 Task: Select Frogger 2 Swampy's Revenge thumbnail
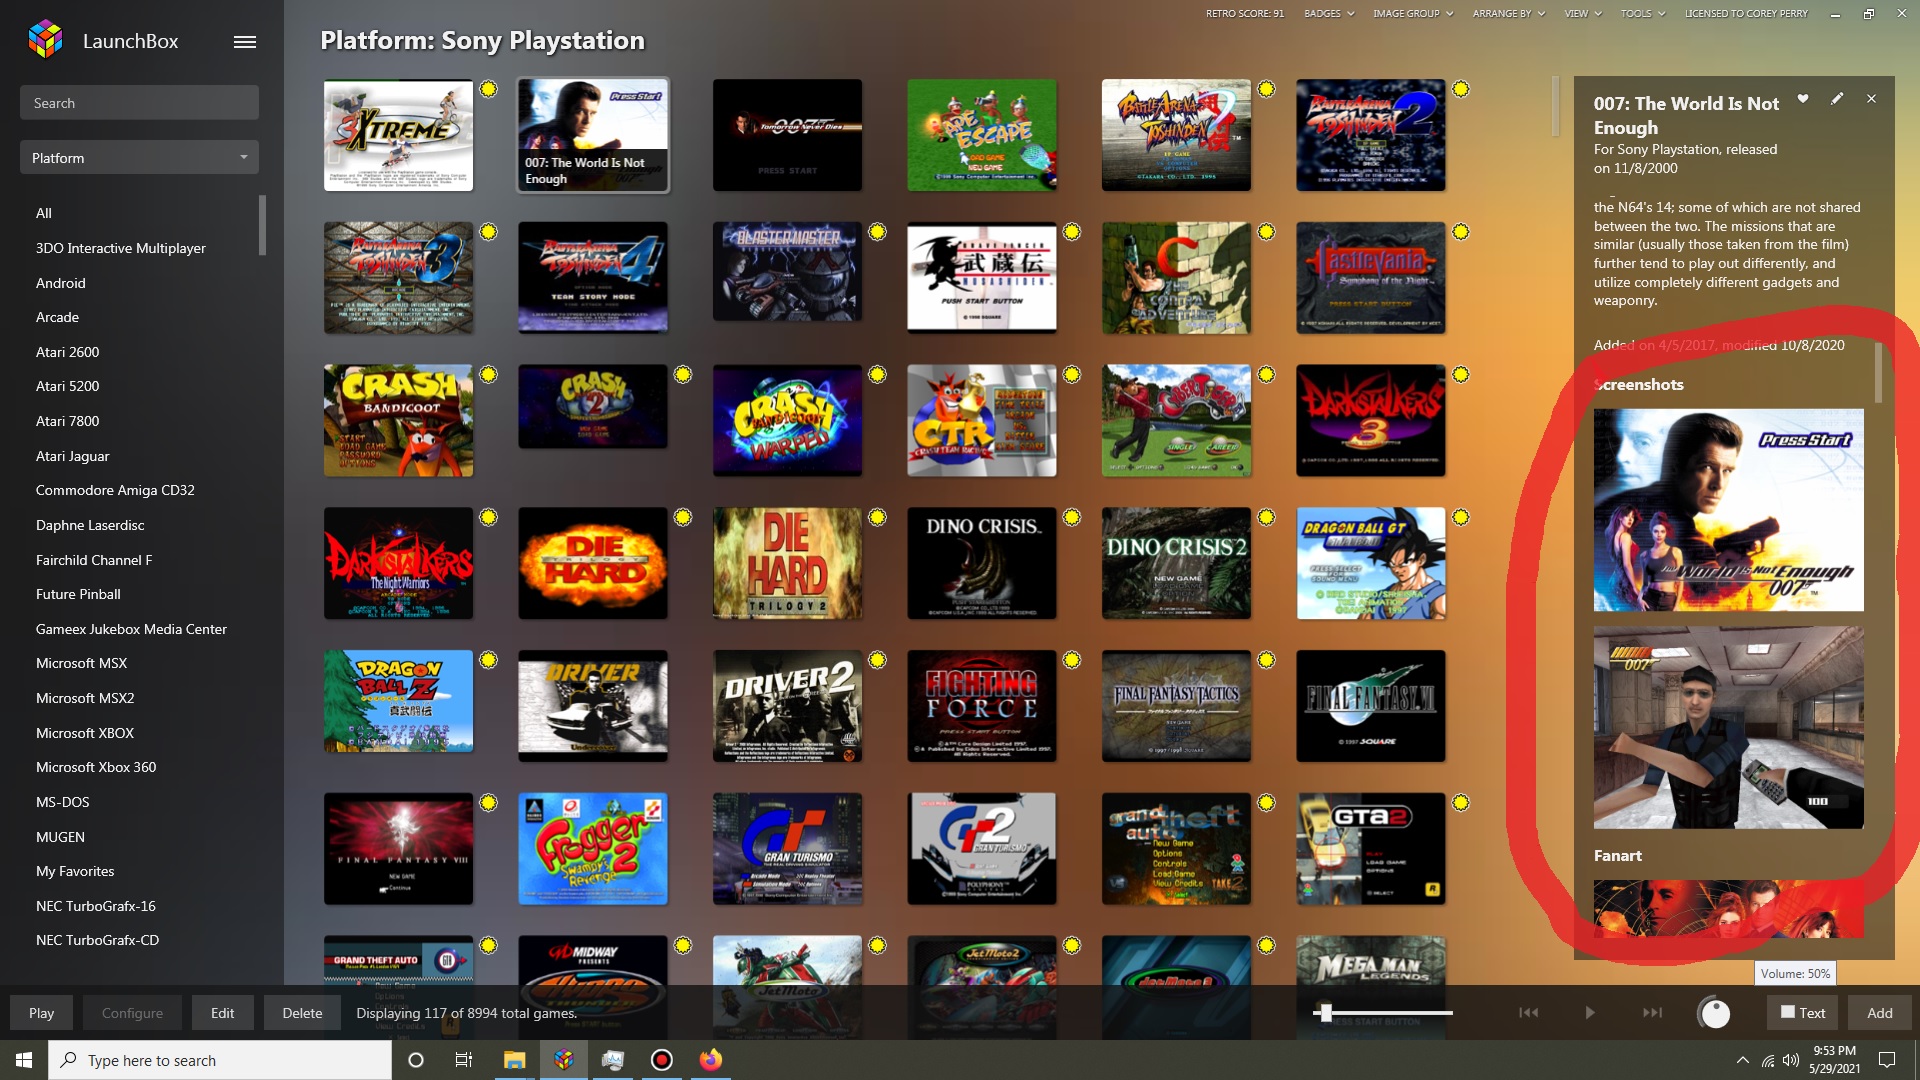(x=593, y=849)
